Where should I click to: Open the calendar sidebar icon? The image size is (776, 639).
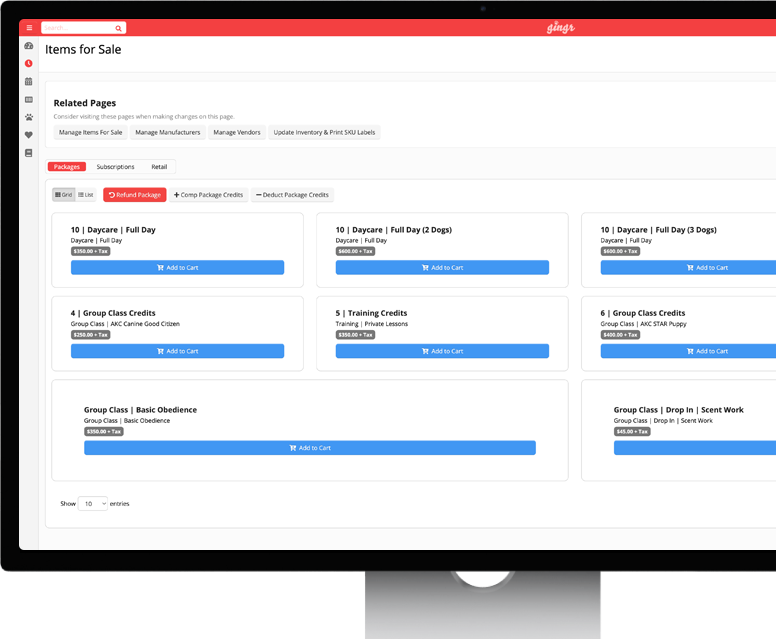pos(29,81)
